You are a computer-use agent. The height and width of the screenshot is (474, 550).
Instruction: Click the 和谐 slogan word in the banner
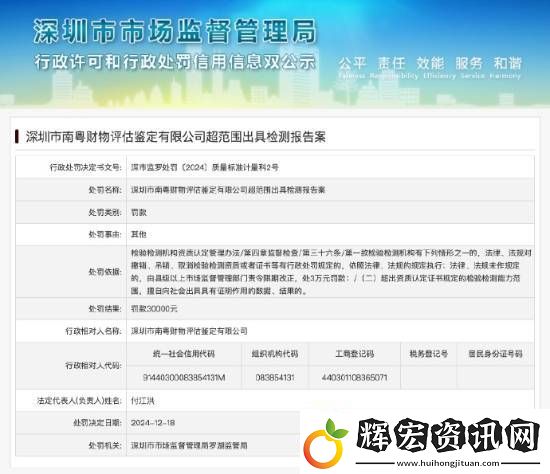click(508, 64)
